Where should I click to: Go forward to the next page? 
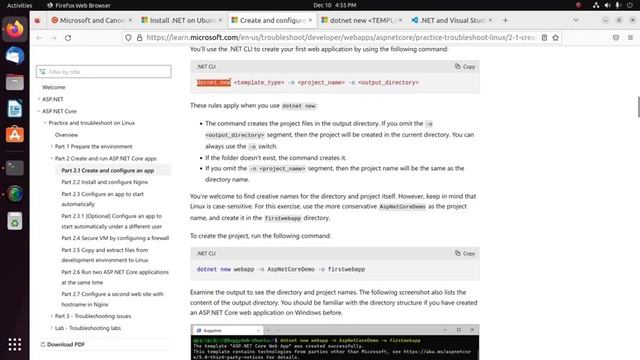click(x=53, y=38)
